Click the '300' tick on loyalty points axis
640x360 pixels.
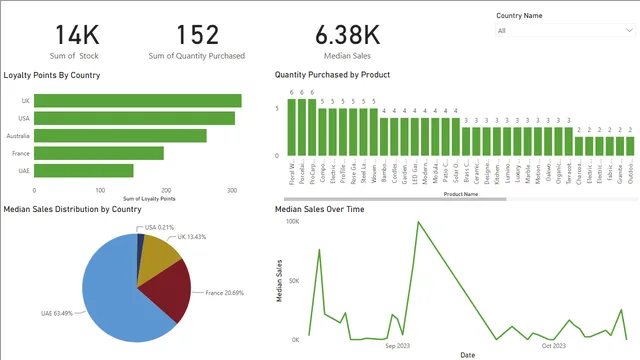pyautogui.click(x=232, y=190)
